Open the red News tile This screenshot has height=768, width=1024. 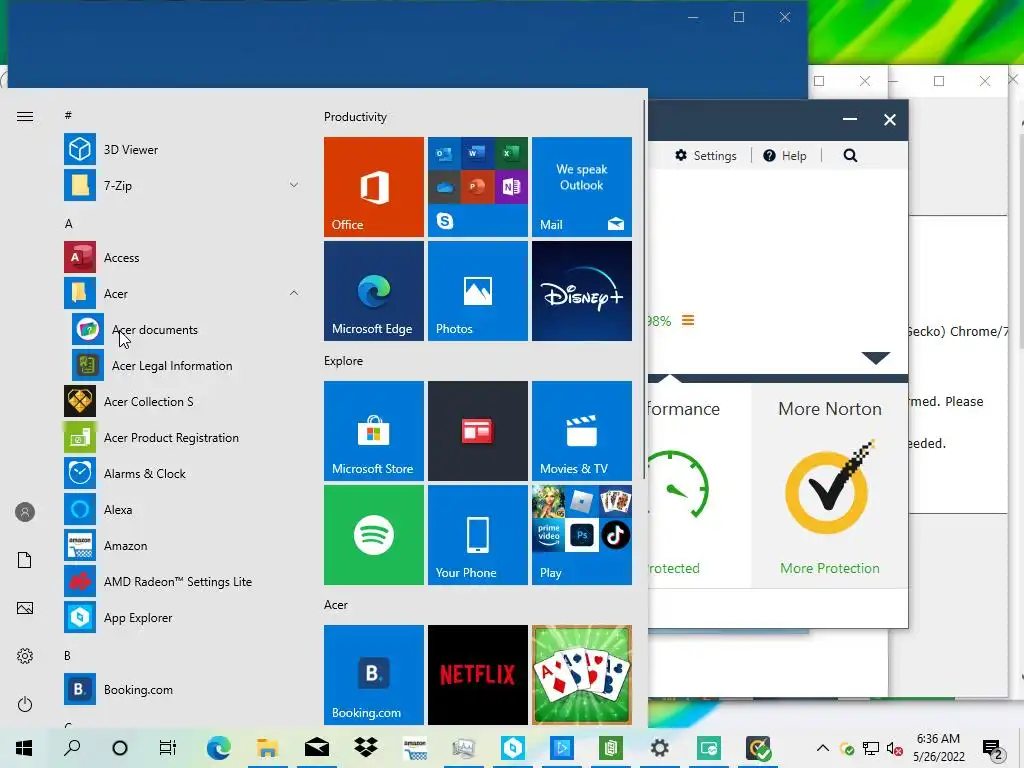tap(478, 431)
